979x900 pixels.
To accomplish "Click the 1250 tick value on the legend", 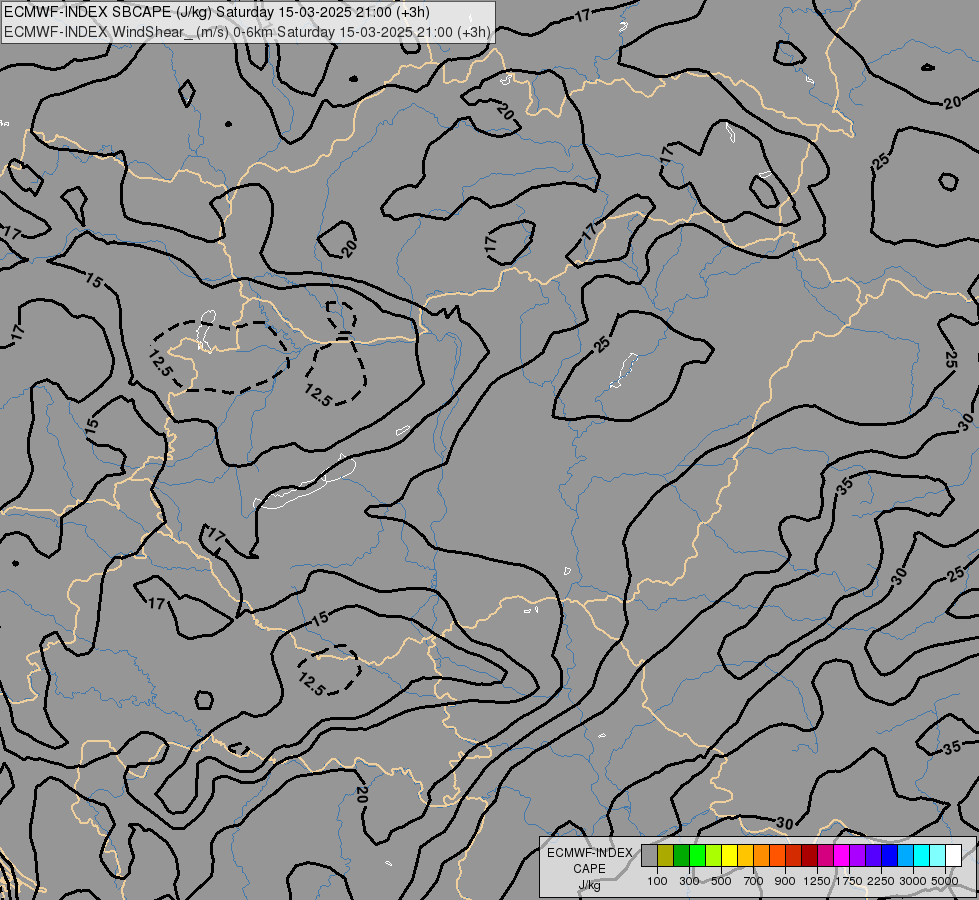I will (x=817, y=881).
